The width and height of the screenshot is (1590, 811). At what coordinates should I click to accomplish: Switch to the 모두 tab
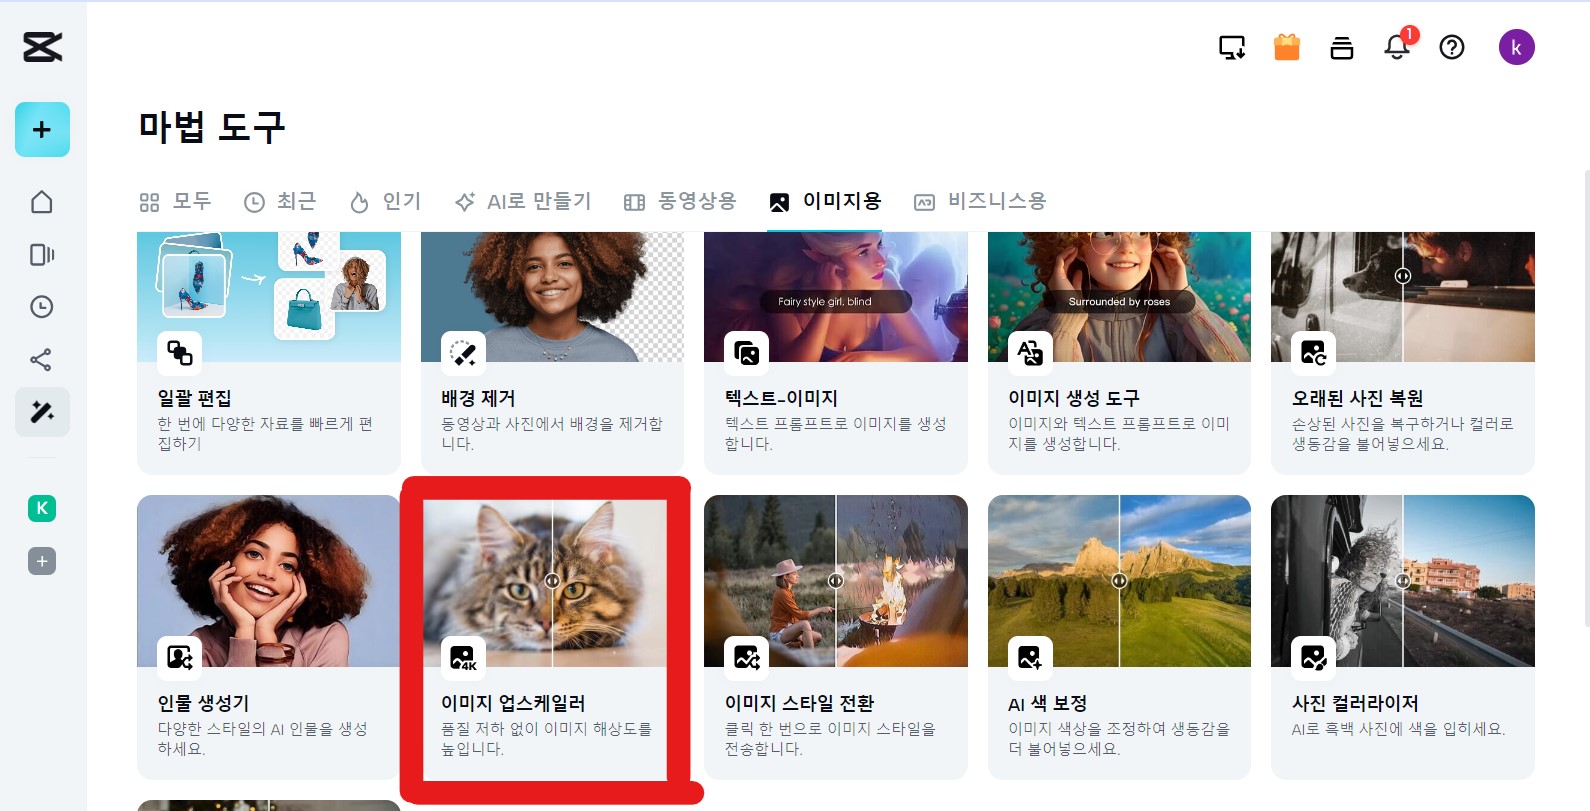click(176, 202)
